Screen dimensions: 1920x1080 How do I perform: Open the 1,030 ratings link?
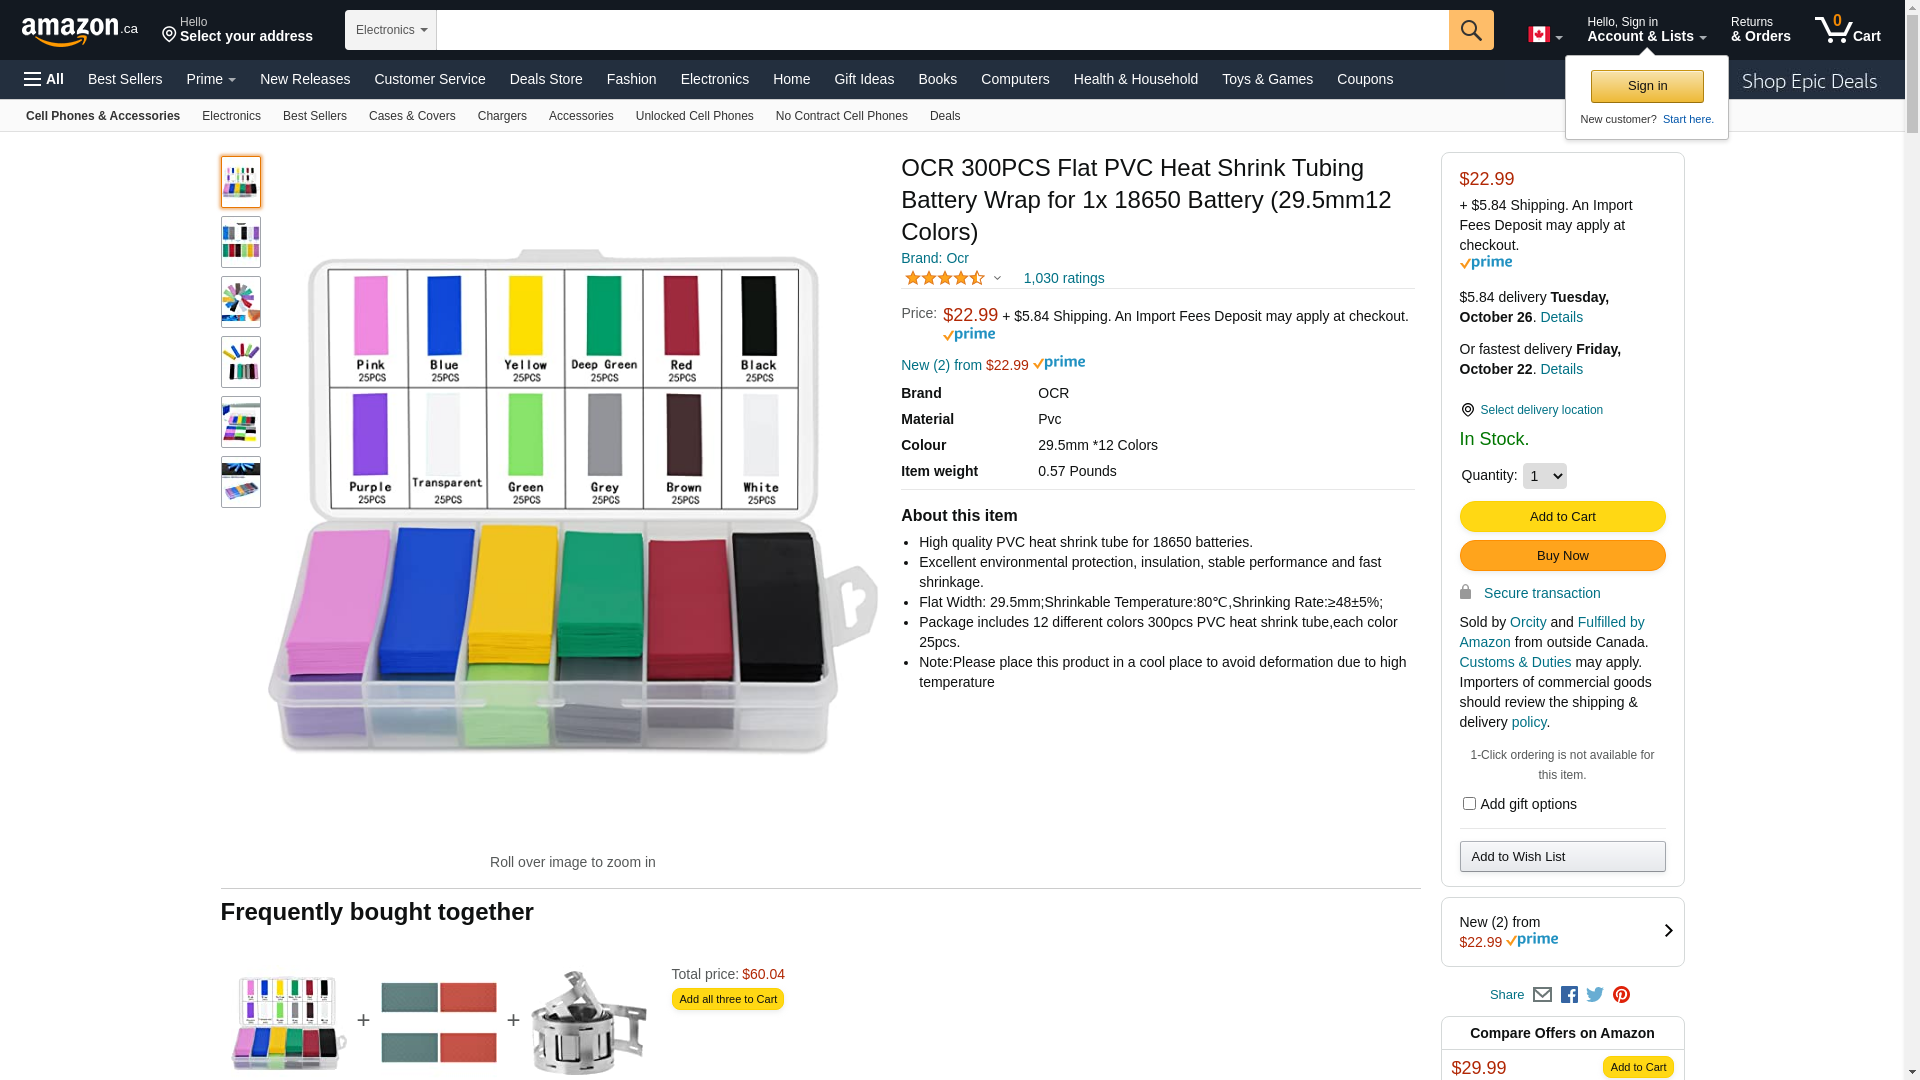[x=1063, y=279]
